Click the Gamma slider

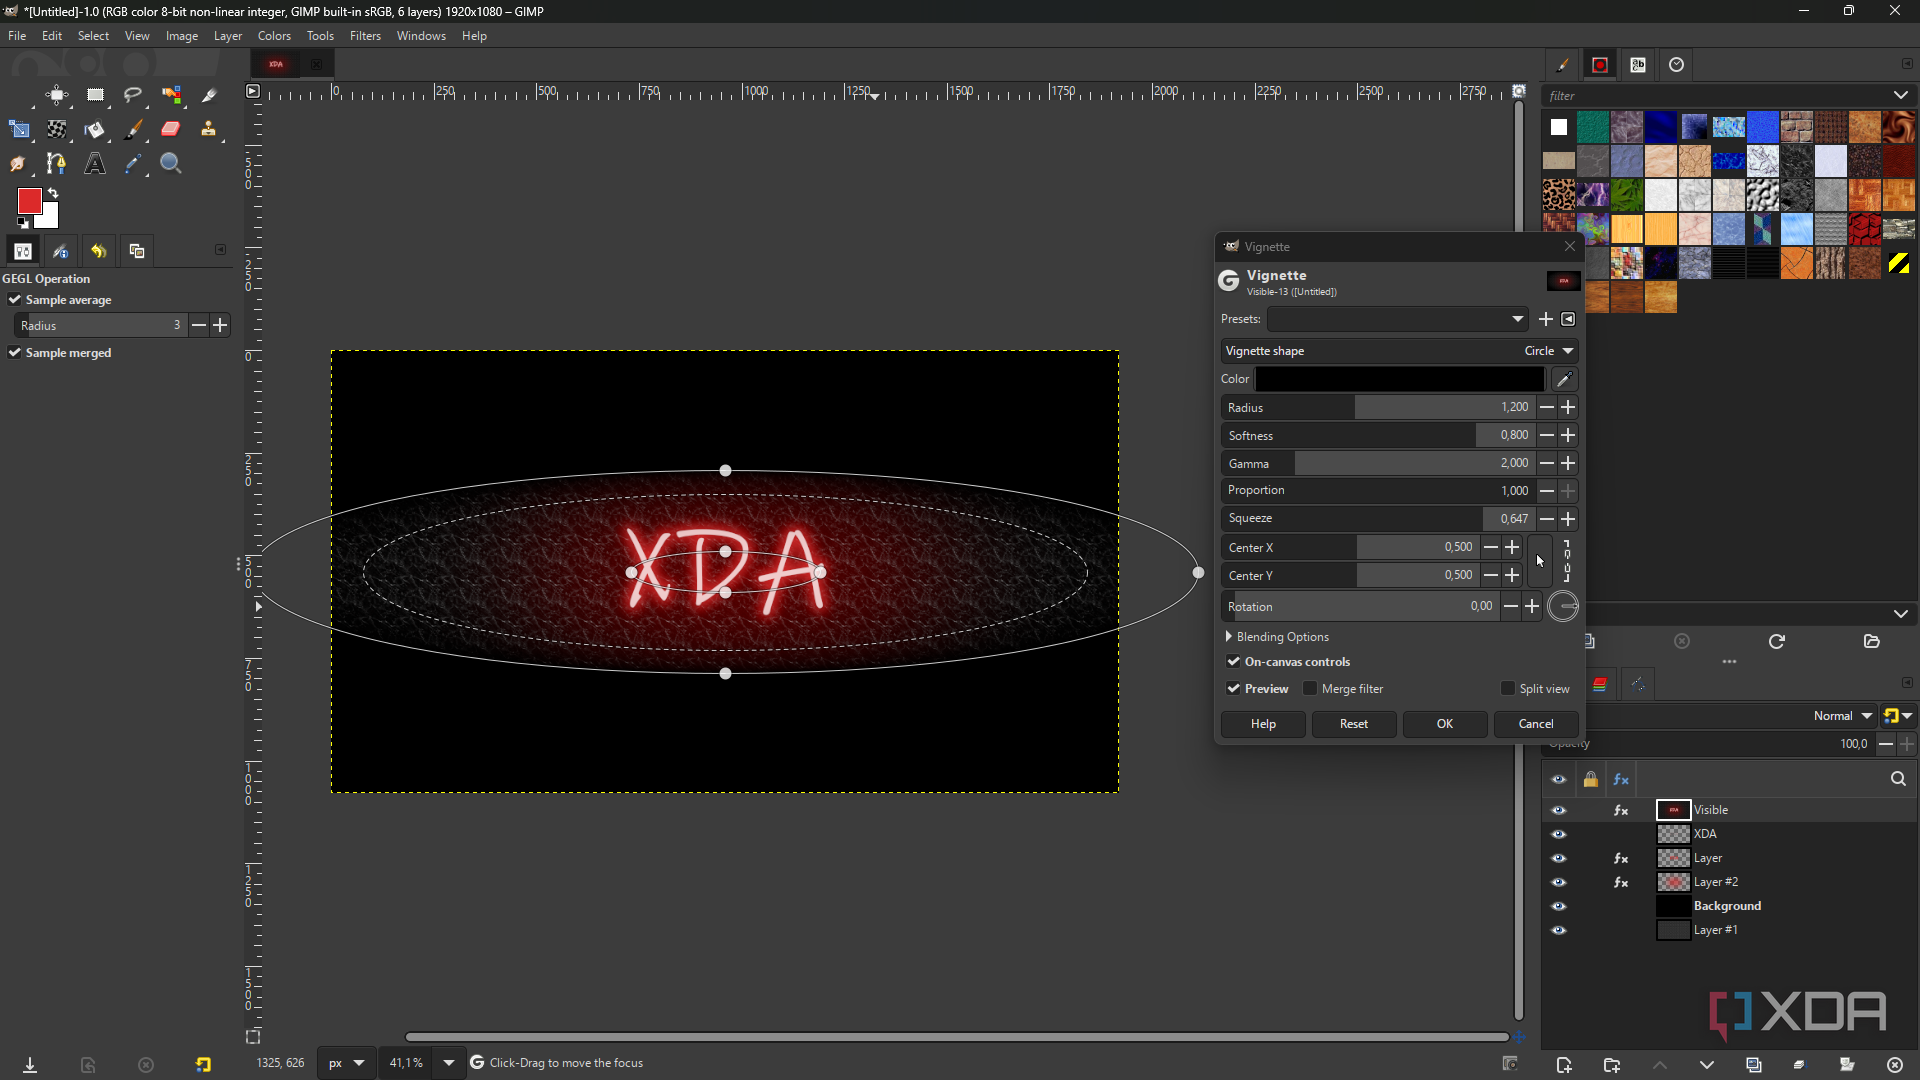[1378, 463]
